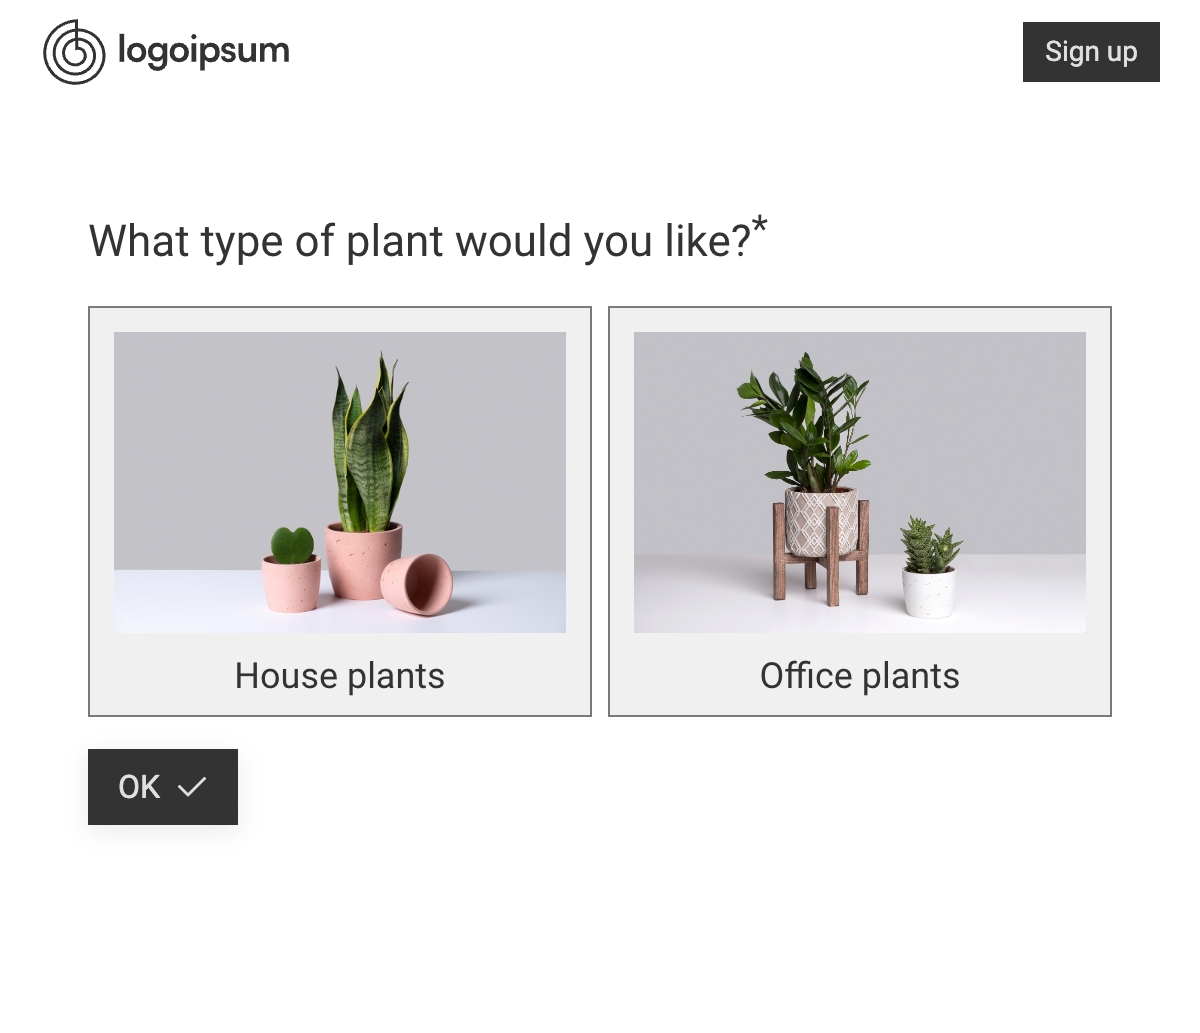The height and width of the screenshot is (1033, 1200).
Task: Select the Office plants option card
Action: 860,511
